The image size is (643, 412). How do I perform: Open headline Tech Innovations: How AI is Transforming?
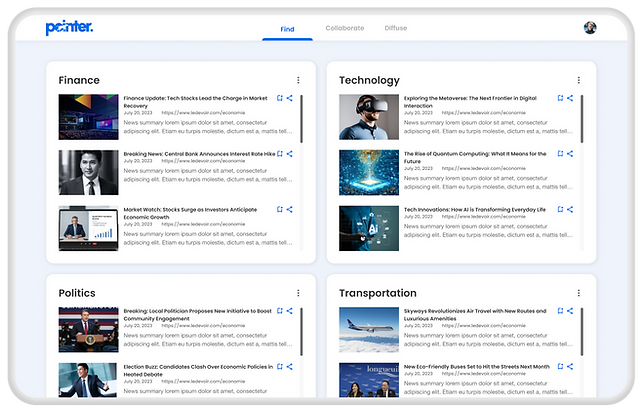[475, 210]
